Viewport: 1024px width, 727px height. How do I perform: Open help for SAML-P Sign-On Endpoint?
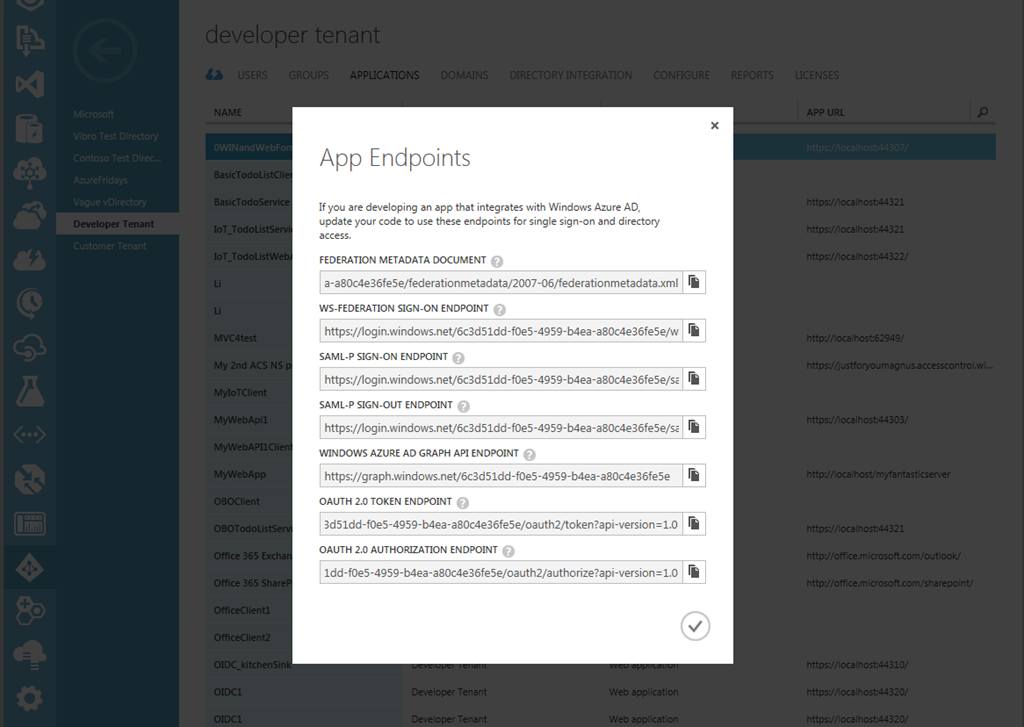458,358
